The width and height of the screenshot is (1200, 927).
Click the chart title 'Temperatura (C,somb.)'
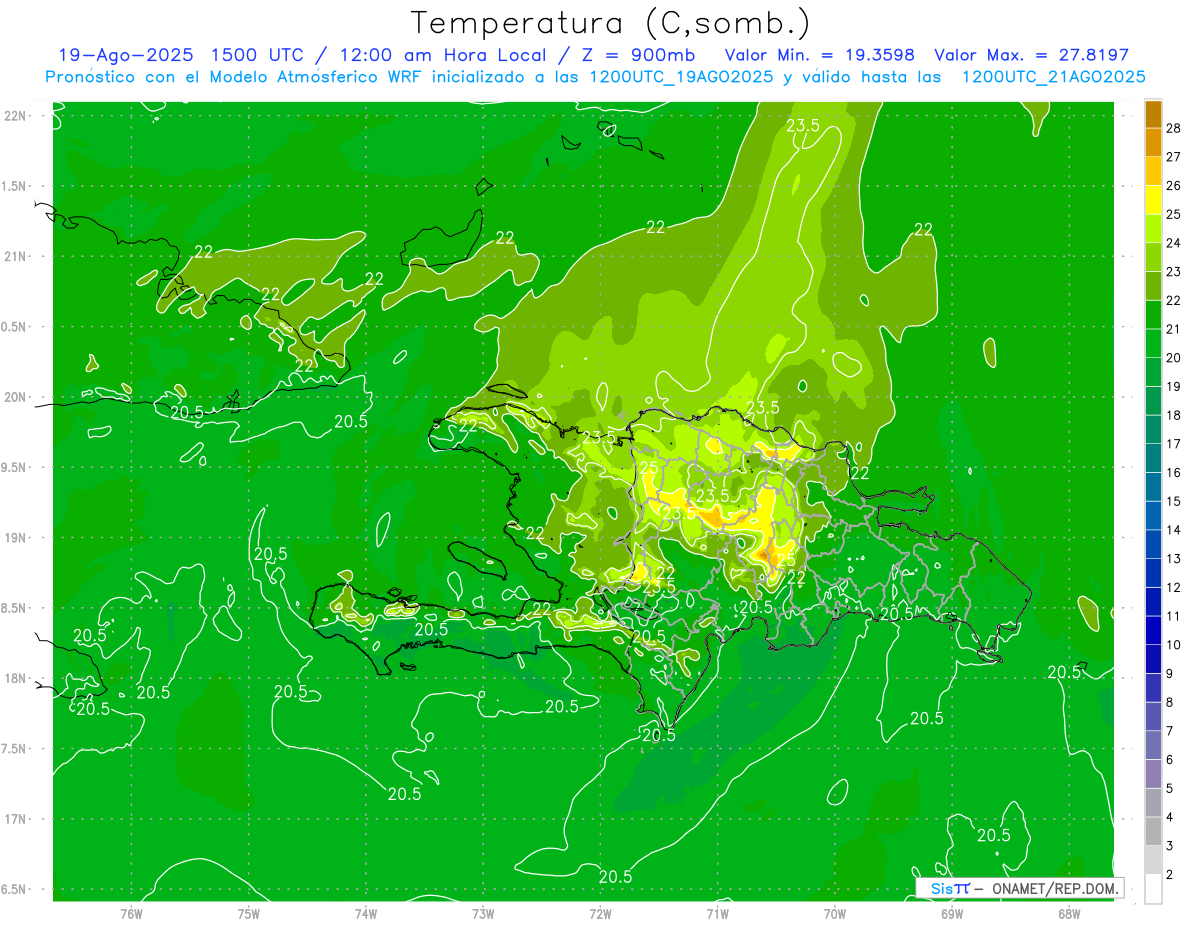click(610, 24)
